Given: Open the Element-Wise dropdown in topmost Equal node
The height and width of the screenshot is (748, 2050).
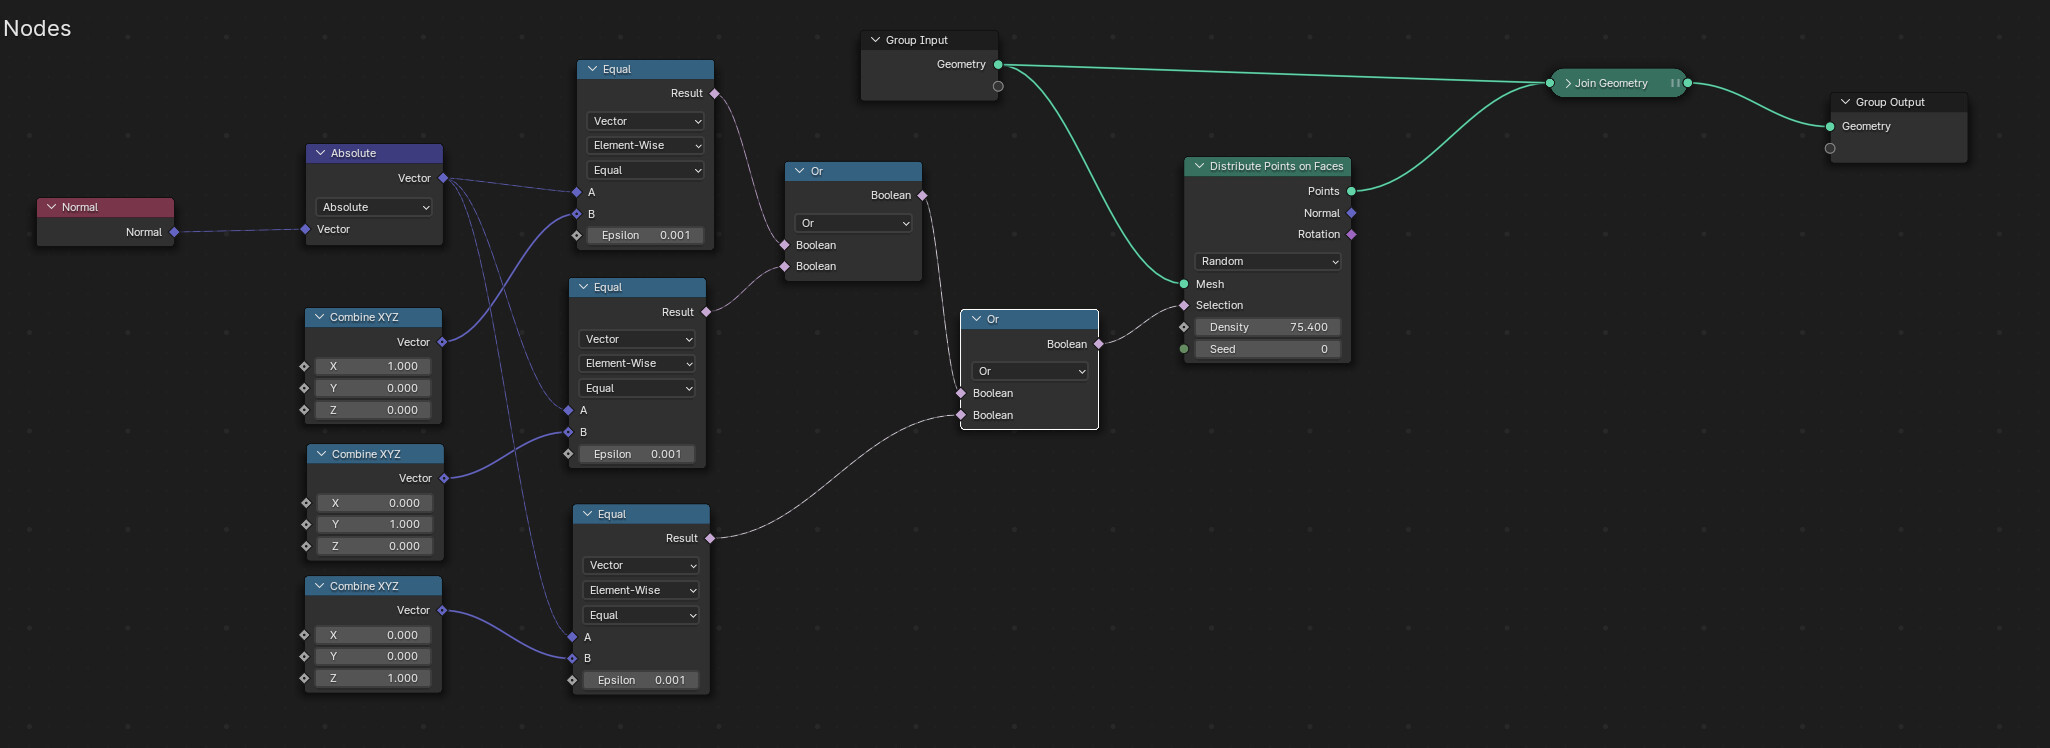Looking at the screenshot, I should pyautogui.click(x=645, y=145).
